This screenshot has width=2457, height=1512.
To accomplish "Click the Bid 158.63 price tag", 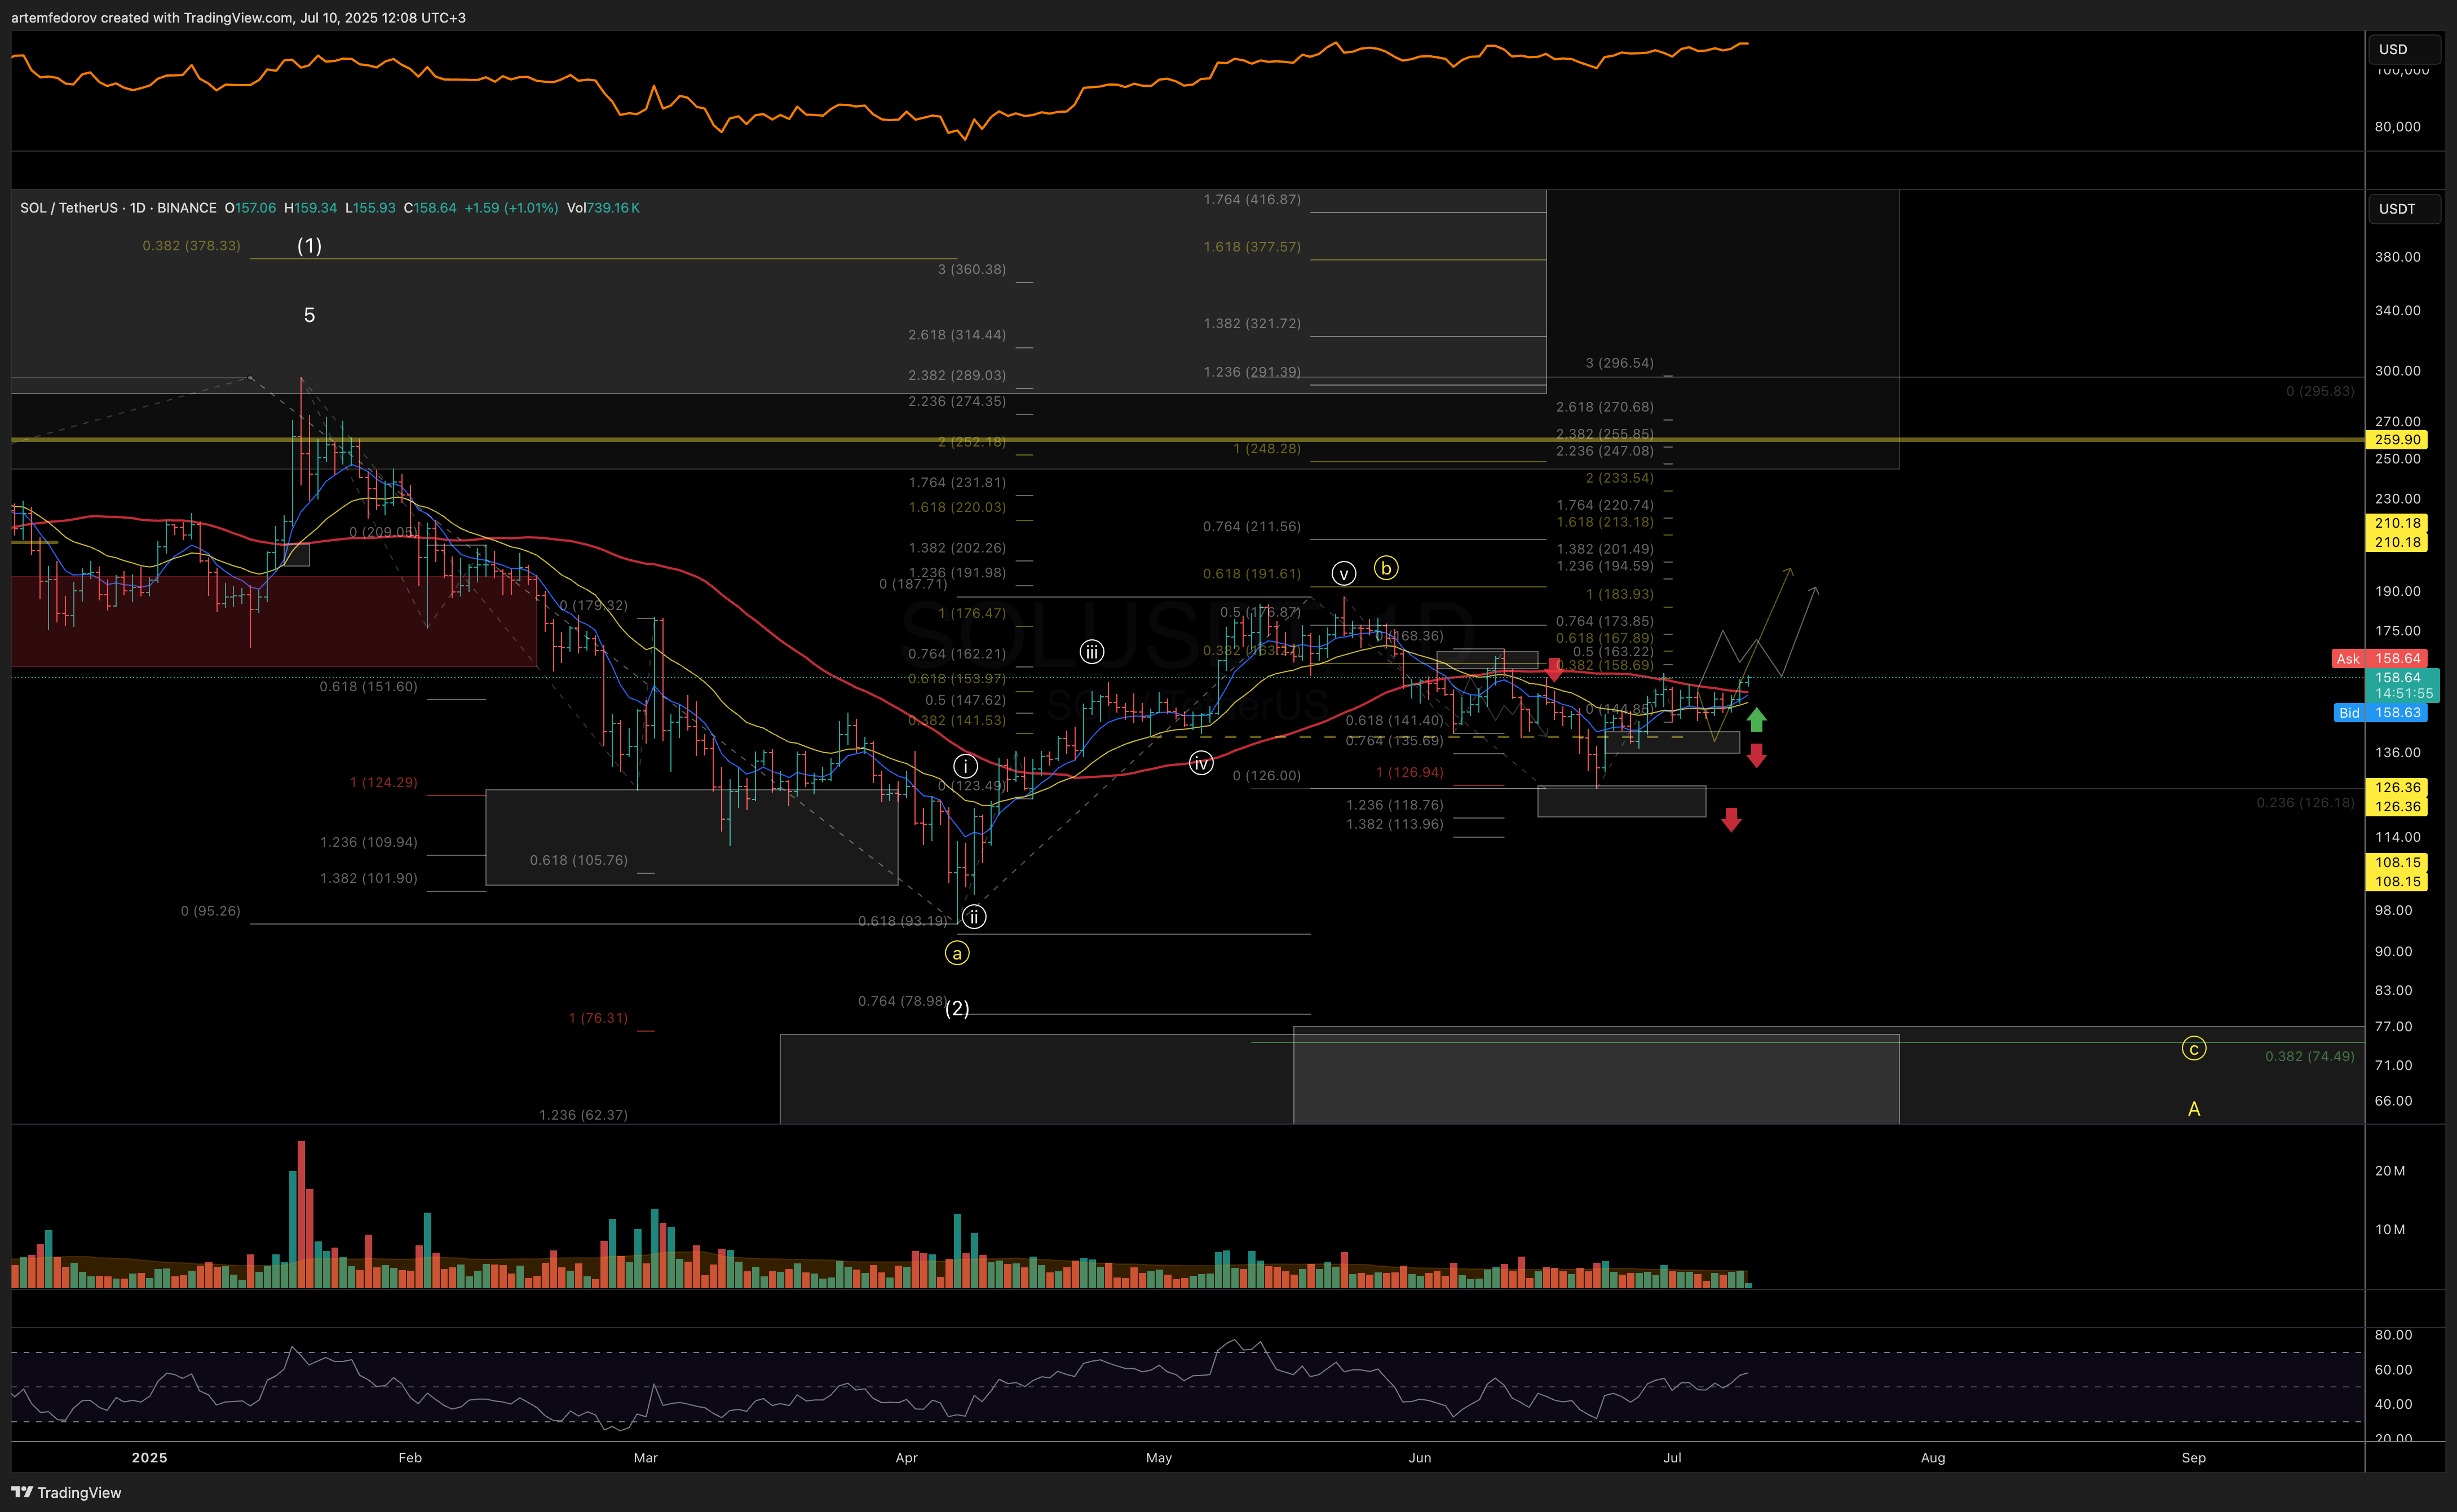I will click(x=2379, y=712).
